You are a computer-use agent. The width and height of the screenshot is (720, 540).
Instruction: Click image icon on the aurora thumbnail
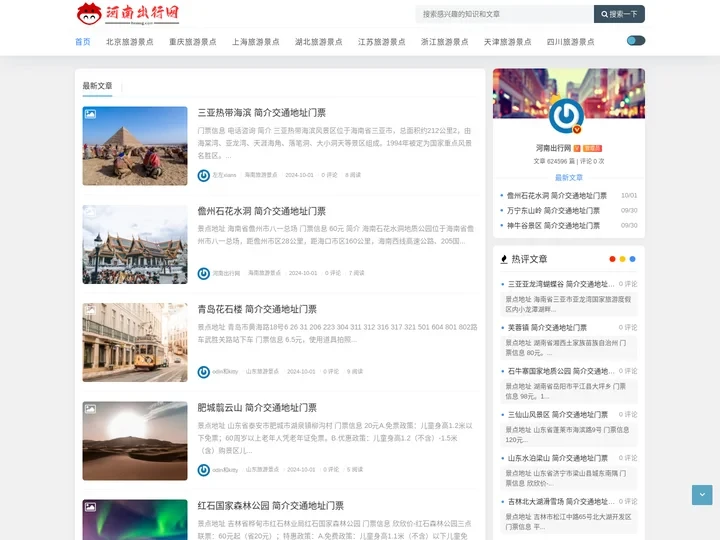point(90,507)
